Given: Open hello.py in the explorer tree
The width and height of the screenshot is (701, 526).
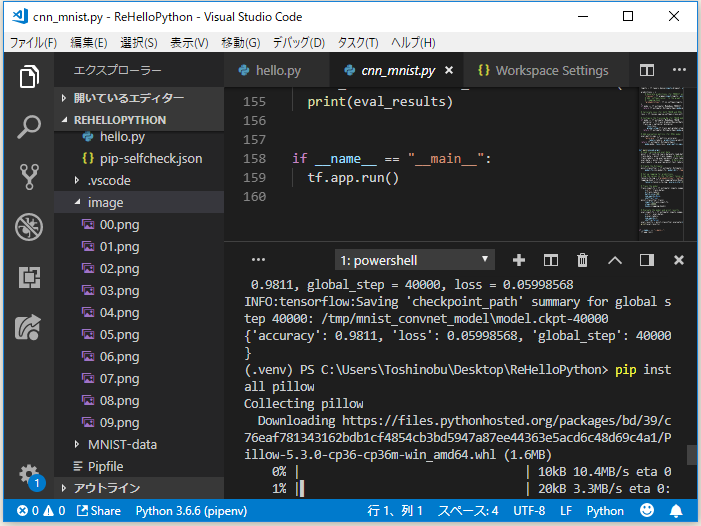Looking at the screenshot, I should [x=139, y=137].
